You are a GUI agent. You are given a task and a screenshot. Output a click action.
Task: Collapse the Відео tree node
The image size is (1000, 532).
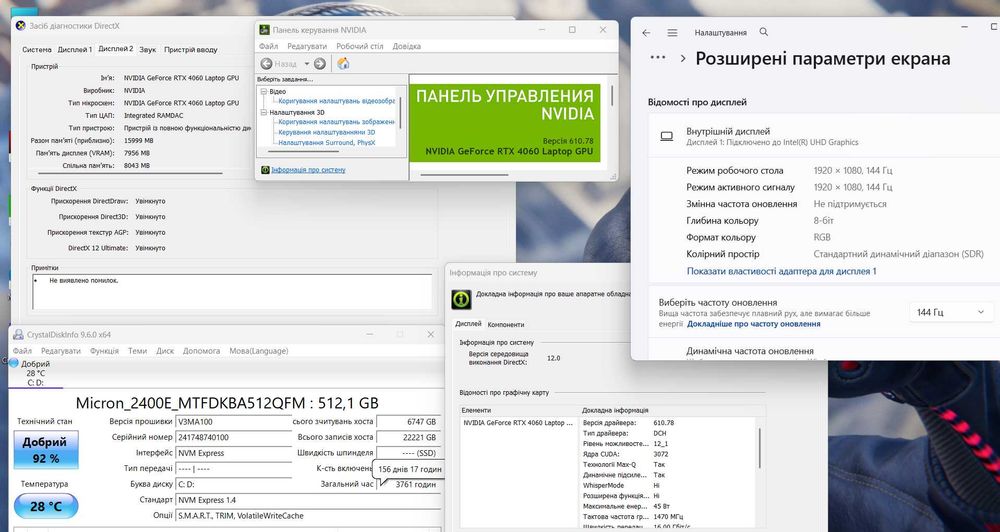(264, 92)
